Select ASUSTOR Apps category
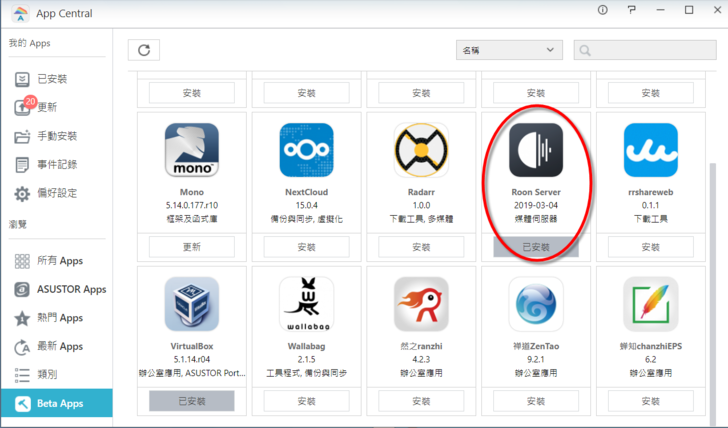 [70, 290]
